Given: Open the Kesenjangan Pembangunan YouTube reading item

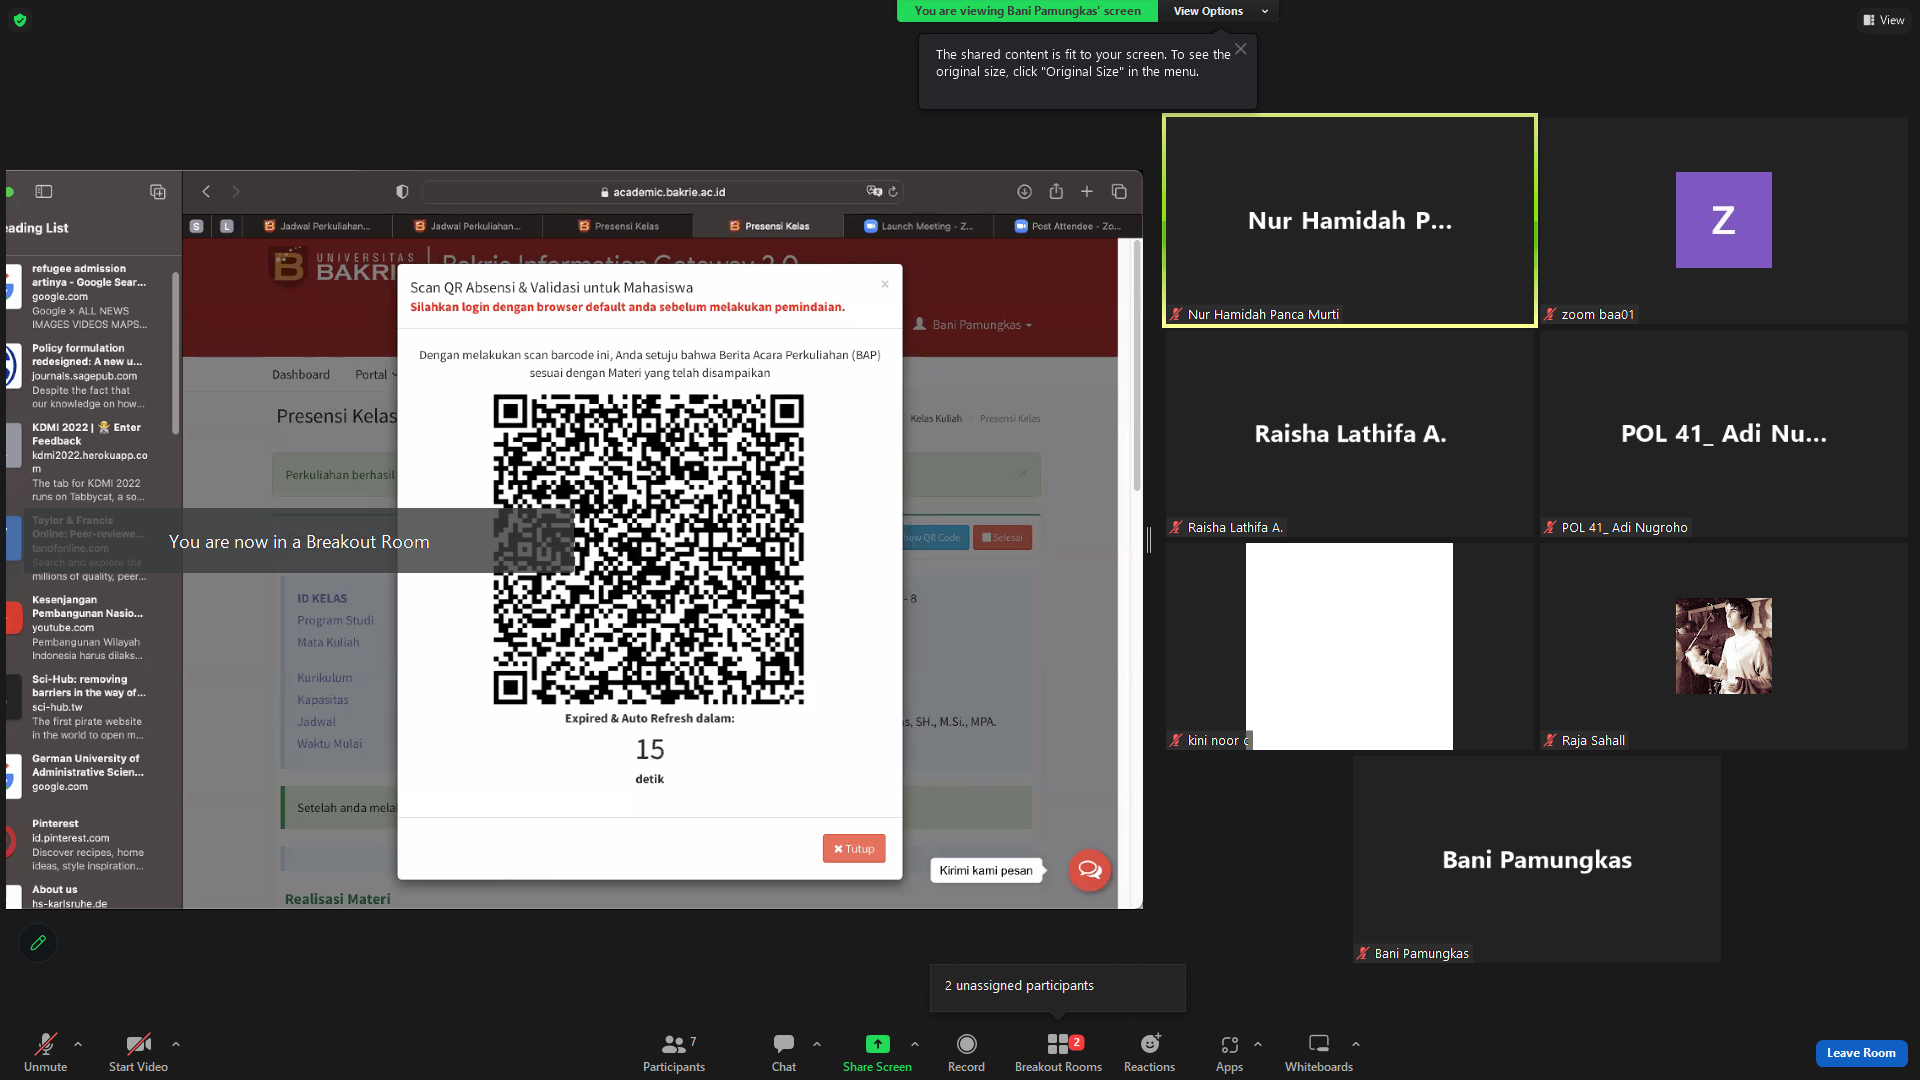Looking at the screenshot, I should click(x=89, y=628).
